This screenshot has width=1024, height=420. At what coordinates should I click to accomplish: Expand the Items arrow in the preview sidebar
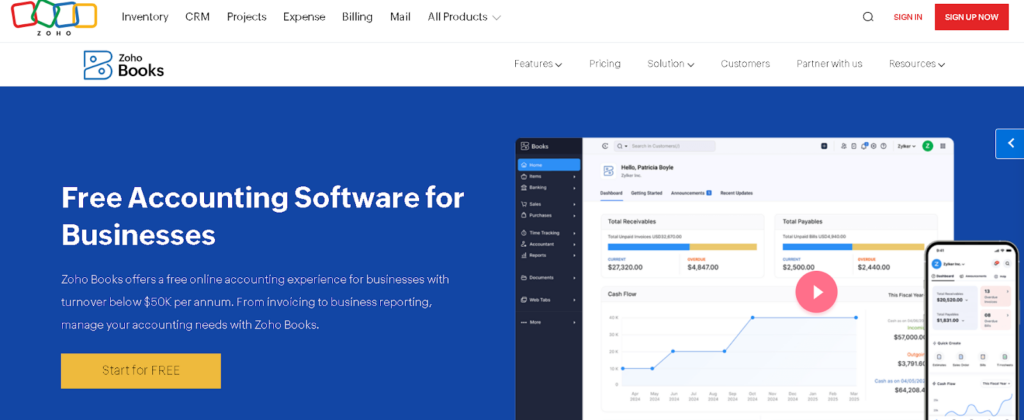(575, 176)
